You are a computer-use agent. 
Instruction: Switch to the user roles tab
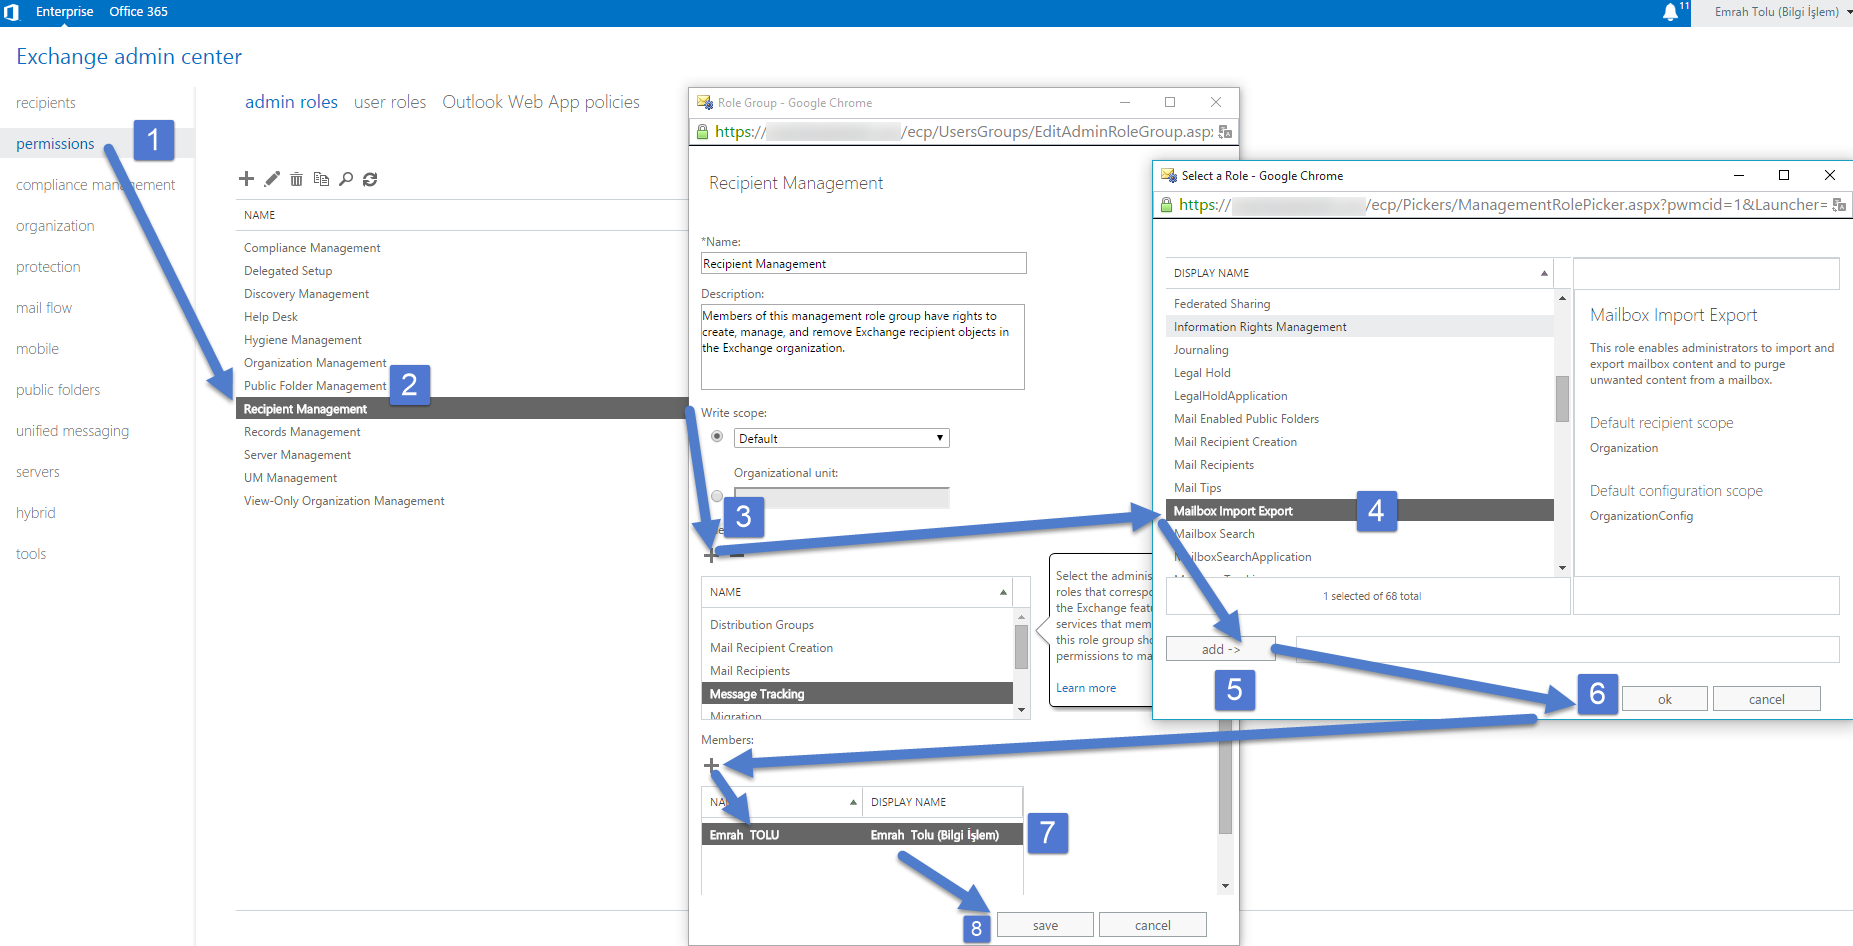[390, 102]
